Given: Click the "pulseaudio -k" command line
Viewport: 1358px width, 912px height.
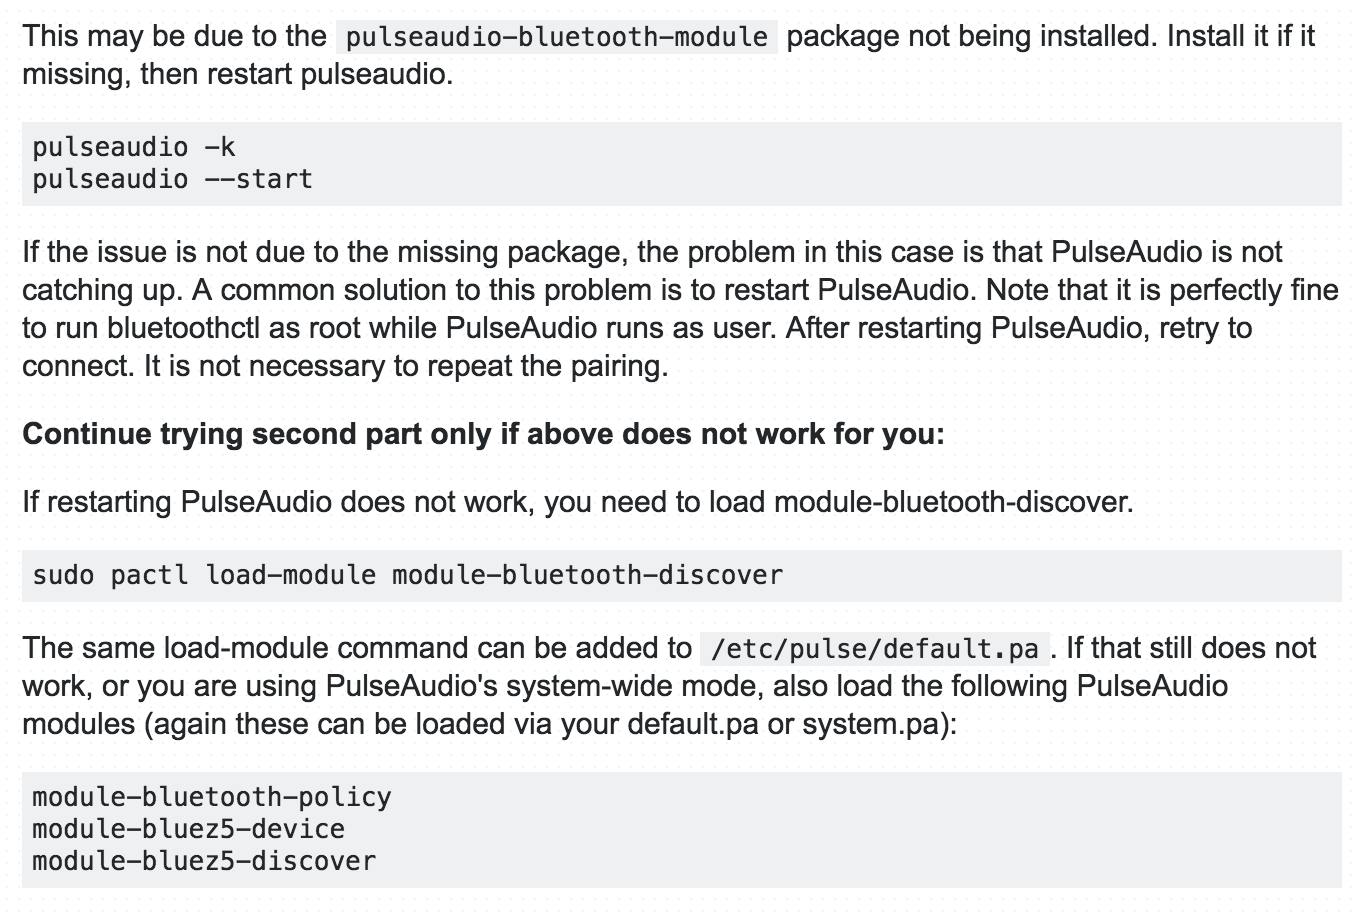Looking at the screenshot, I should (134, 148).
